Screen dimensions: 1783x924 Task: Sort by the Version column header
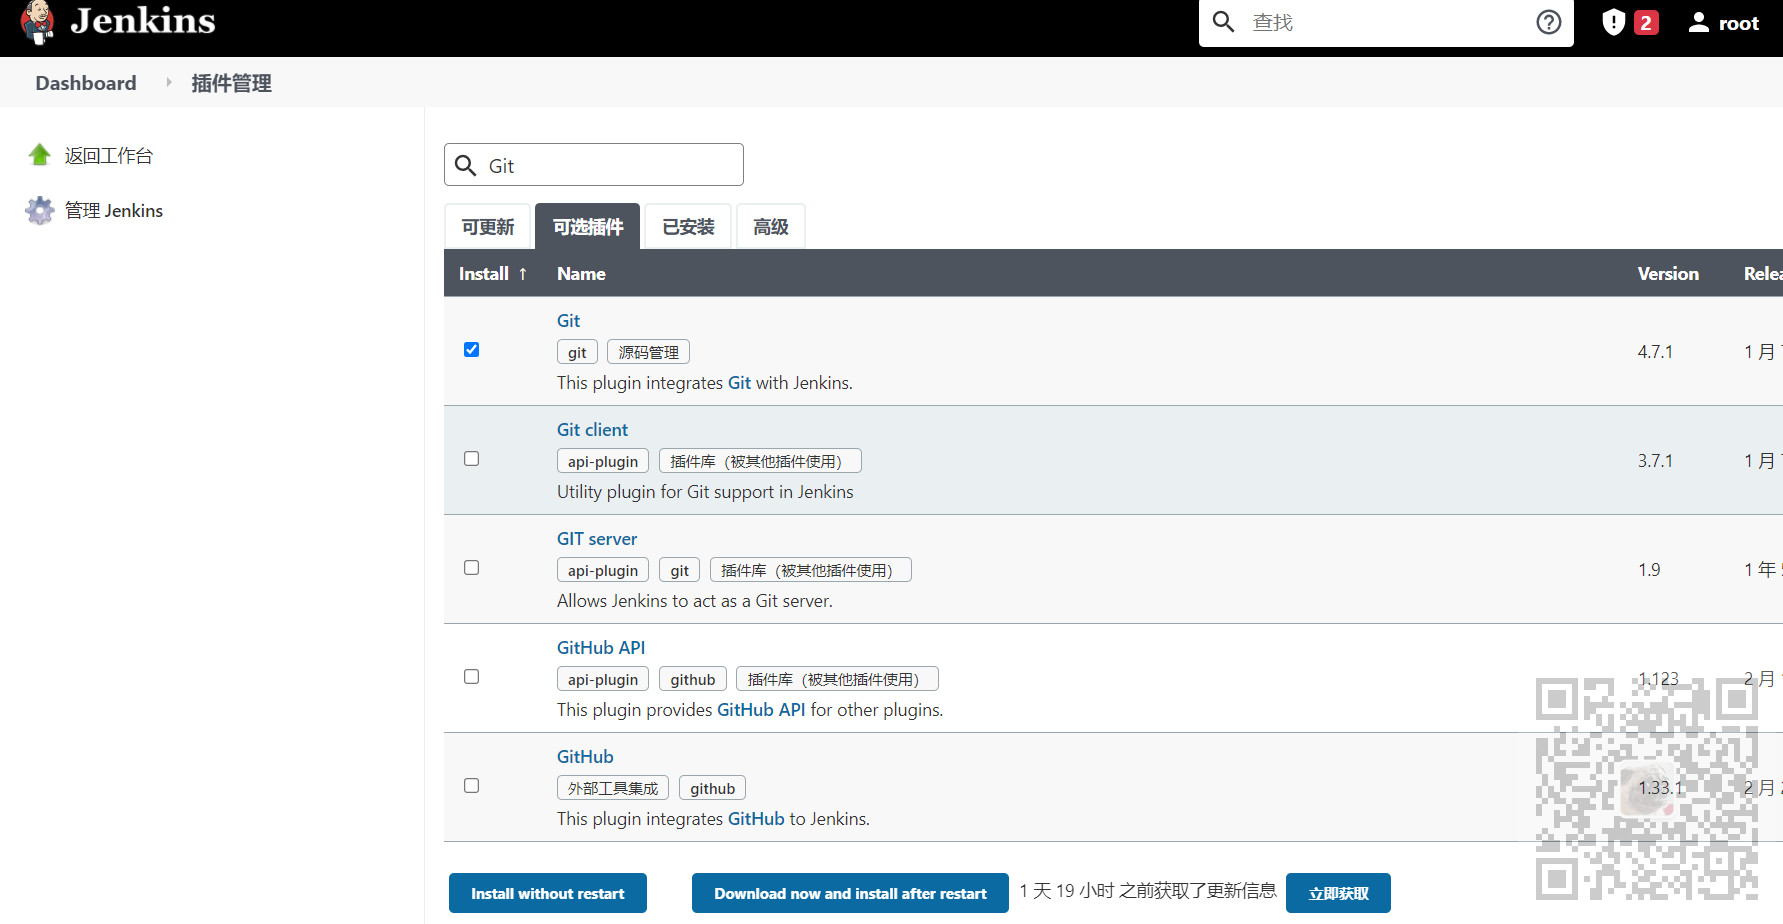[1668, 273]
